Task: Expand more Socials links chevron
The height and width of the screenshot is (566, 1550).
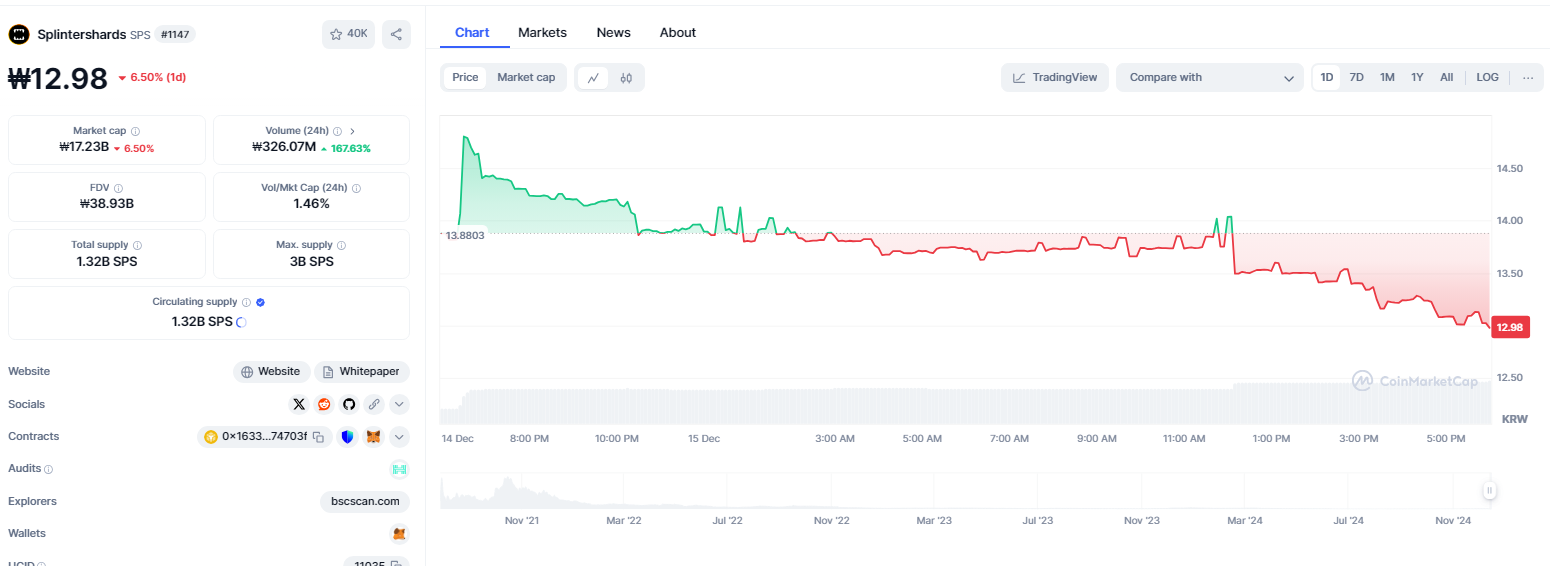Action: [x=399, y=404]
